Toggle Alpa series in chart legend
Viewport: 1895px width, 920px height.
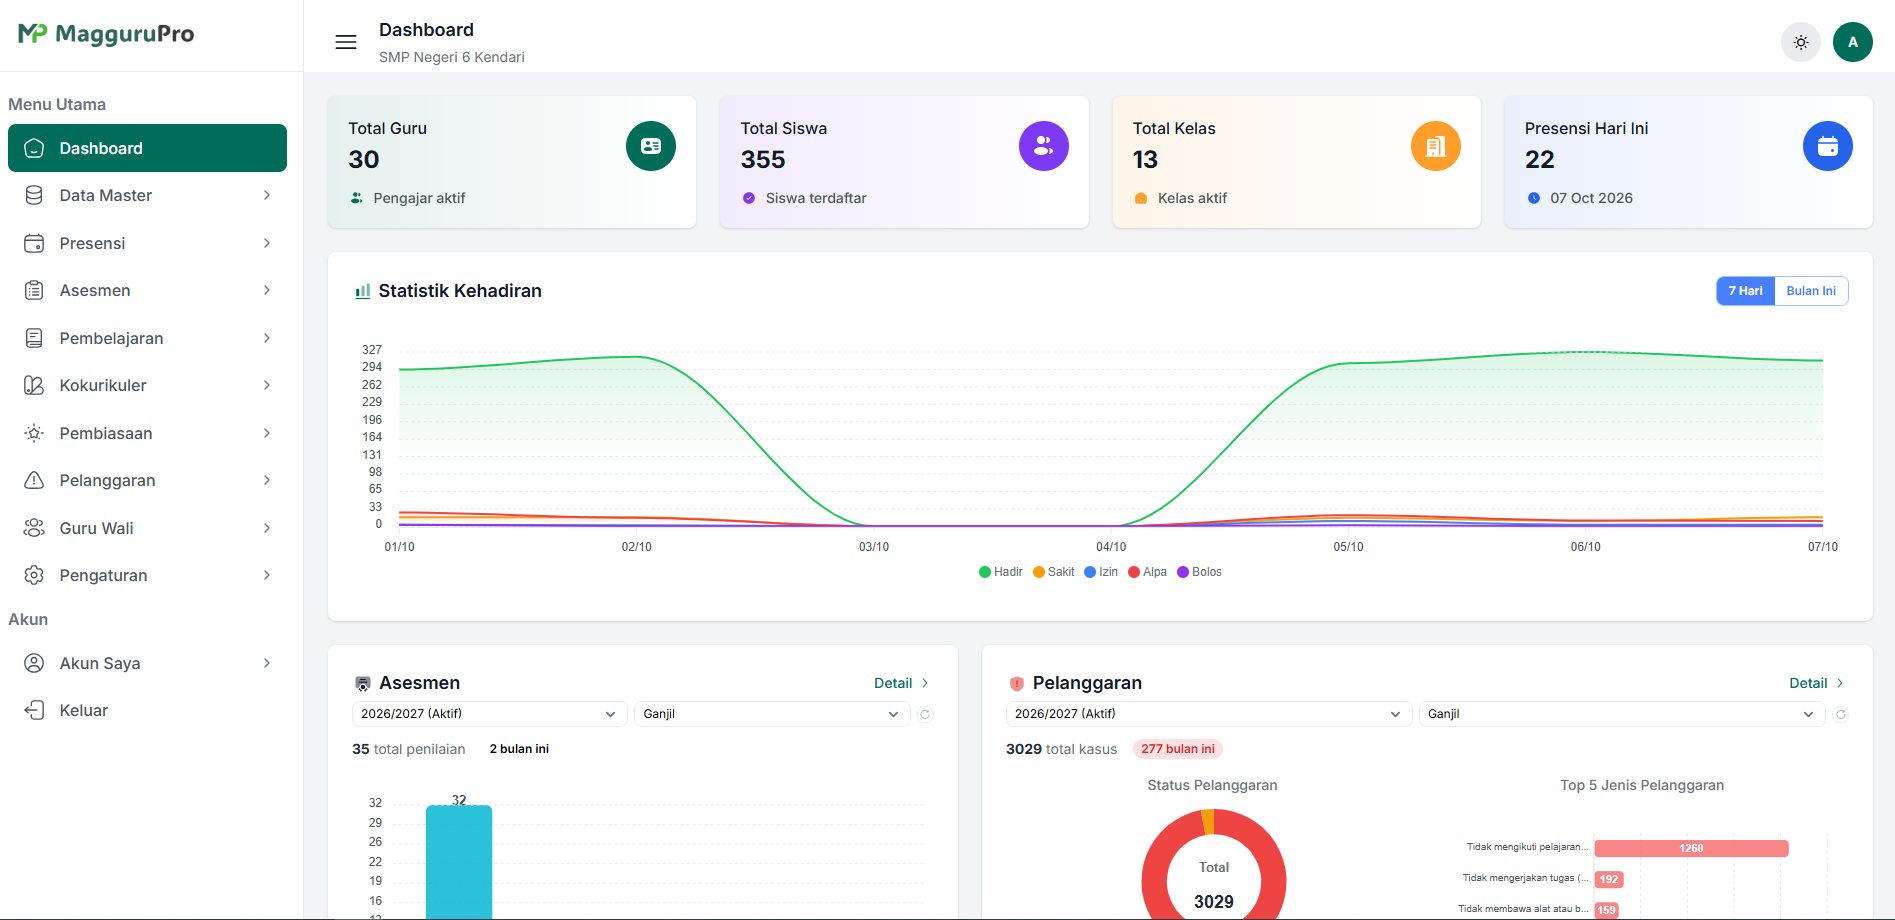click(x=1147, y=572)
